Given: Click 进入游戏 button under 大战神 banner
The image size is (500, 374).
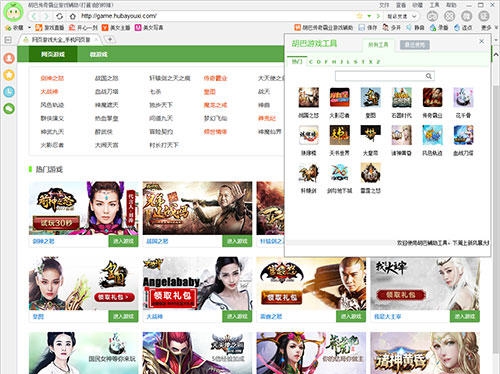Looking at the screenshot, I should point(237,316).
